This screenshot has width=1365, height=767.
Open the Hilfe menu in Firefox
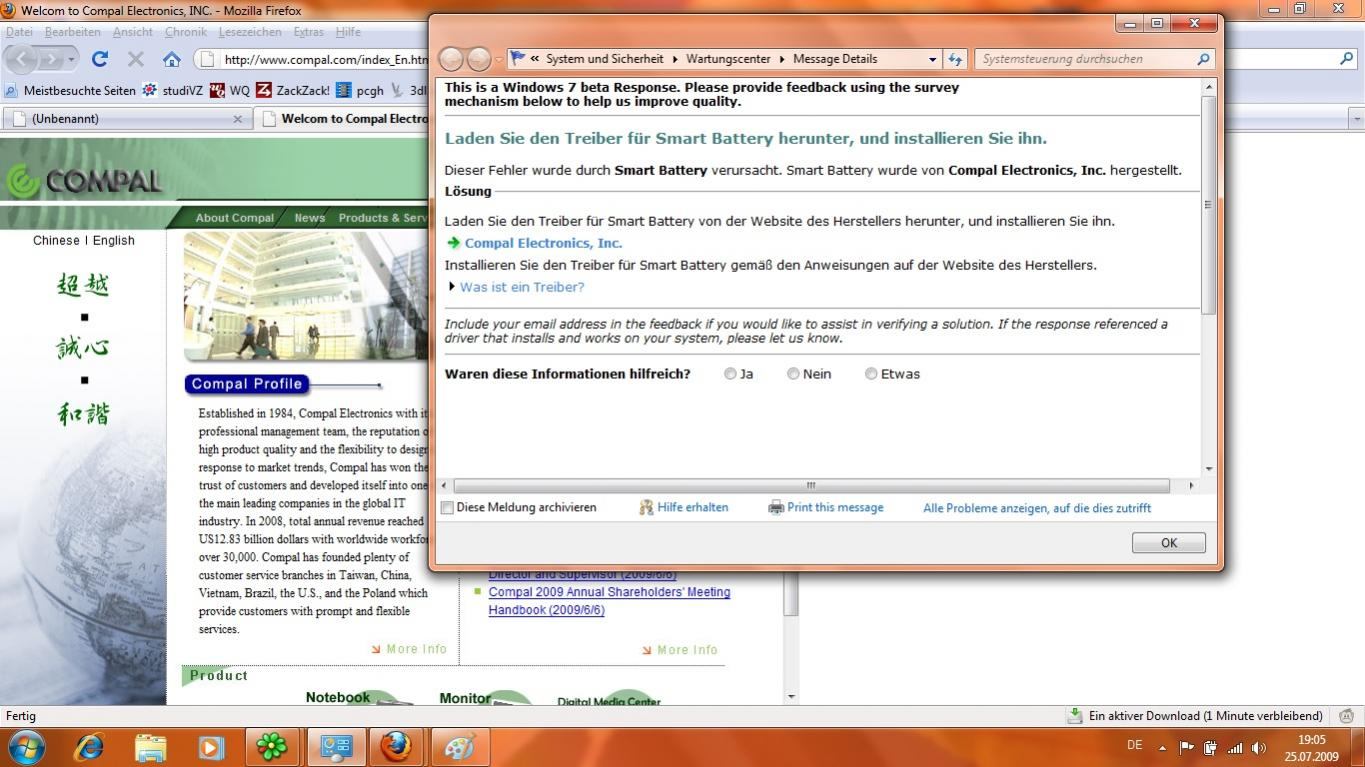pos(348,32)
